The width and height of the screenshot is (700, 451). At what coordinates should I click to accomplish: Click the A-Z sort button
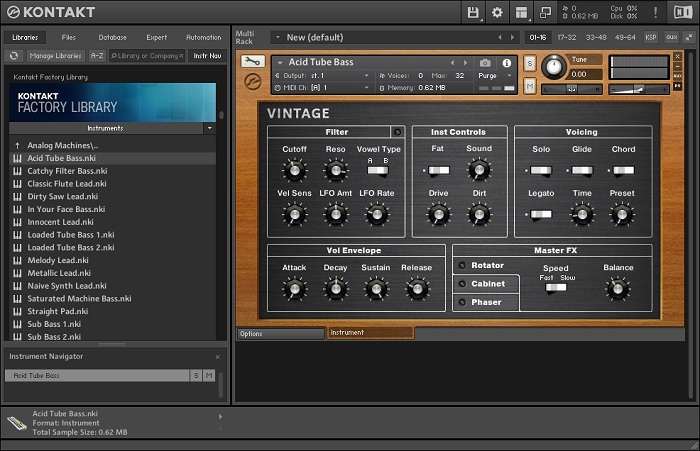point(97,56)
